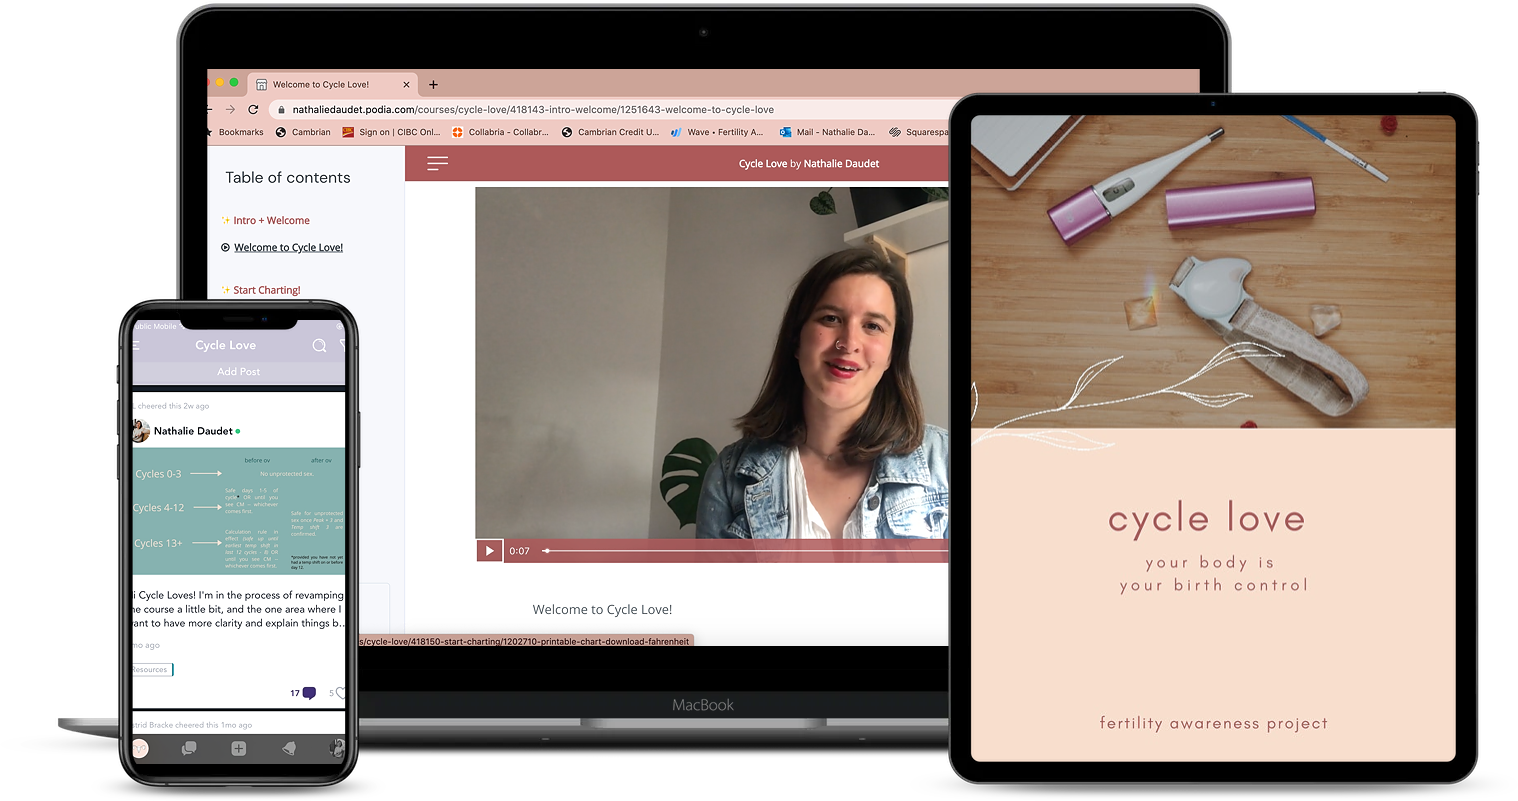1518x801 pixels.
Task: Close the Welcome to Cycle Love tab
Action: 406,85
